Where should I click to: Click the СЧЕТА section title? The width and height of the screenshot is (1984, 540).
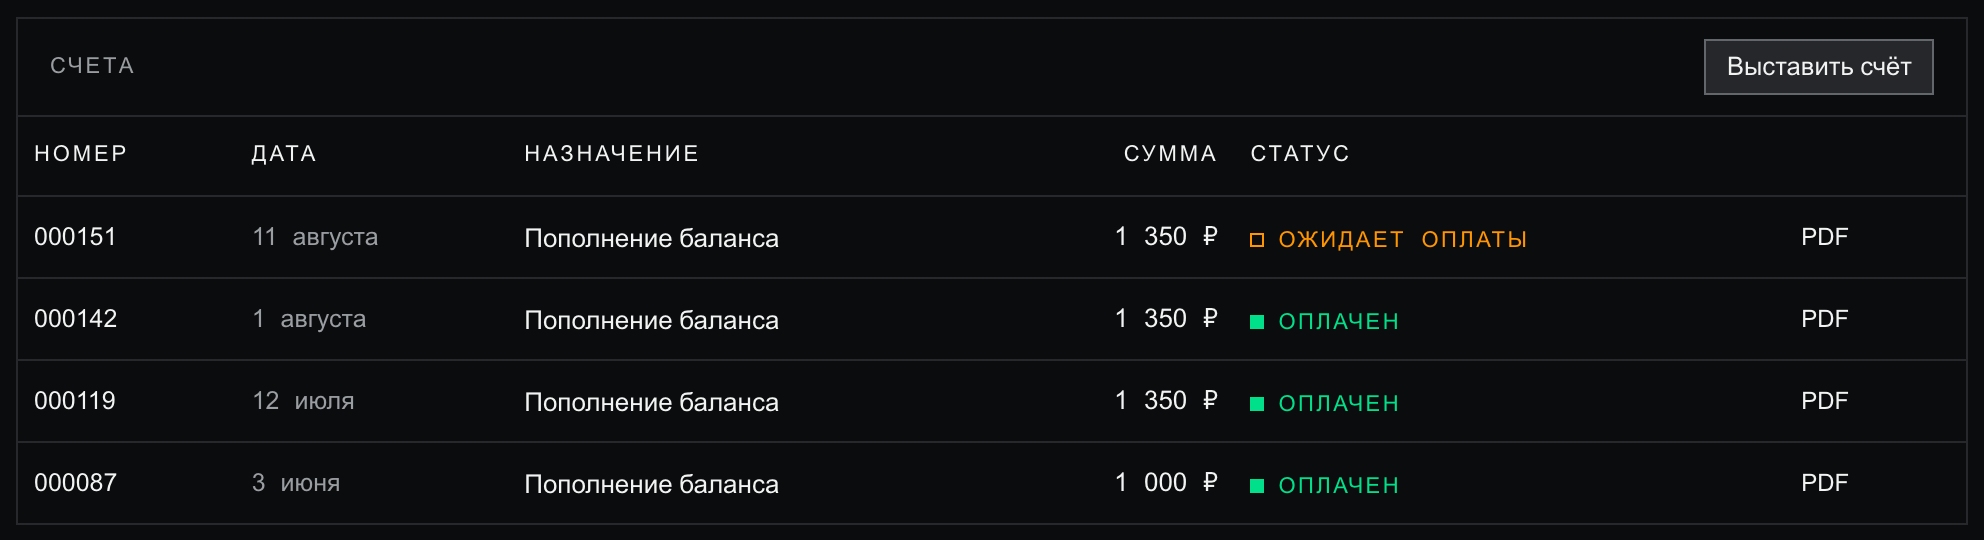point(92,66)
